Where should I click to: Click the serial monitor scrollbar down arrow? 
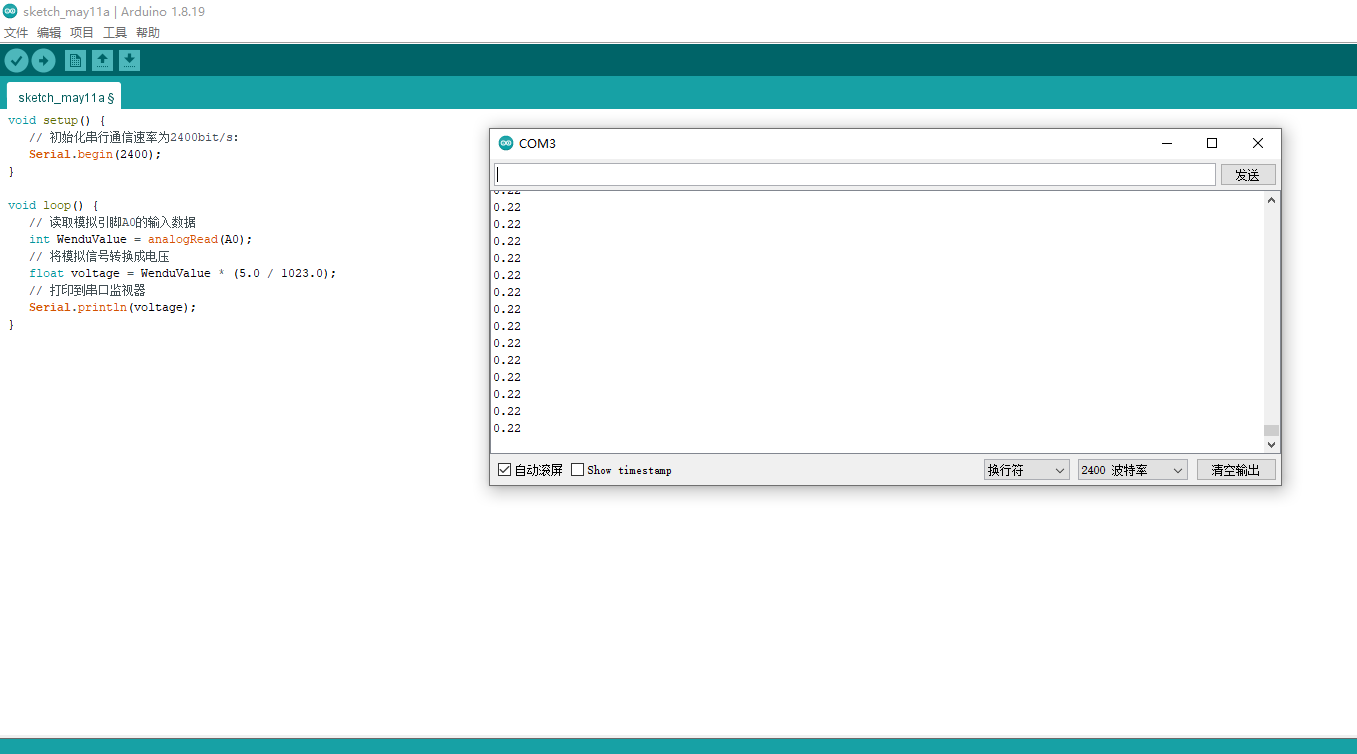click(1272, 444)
